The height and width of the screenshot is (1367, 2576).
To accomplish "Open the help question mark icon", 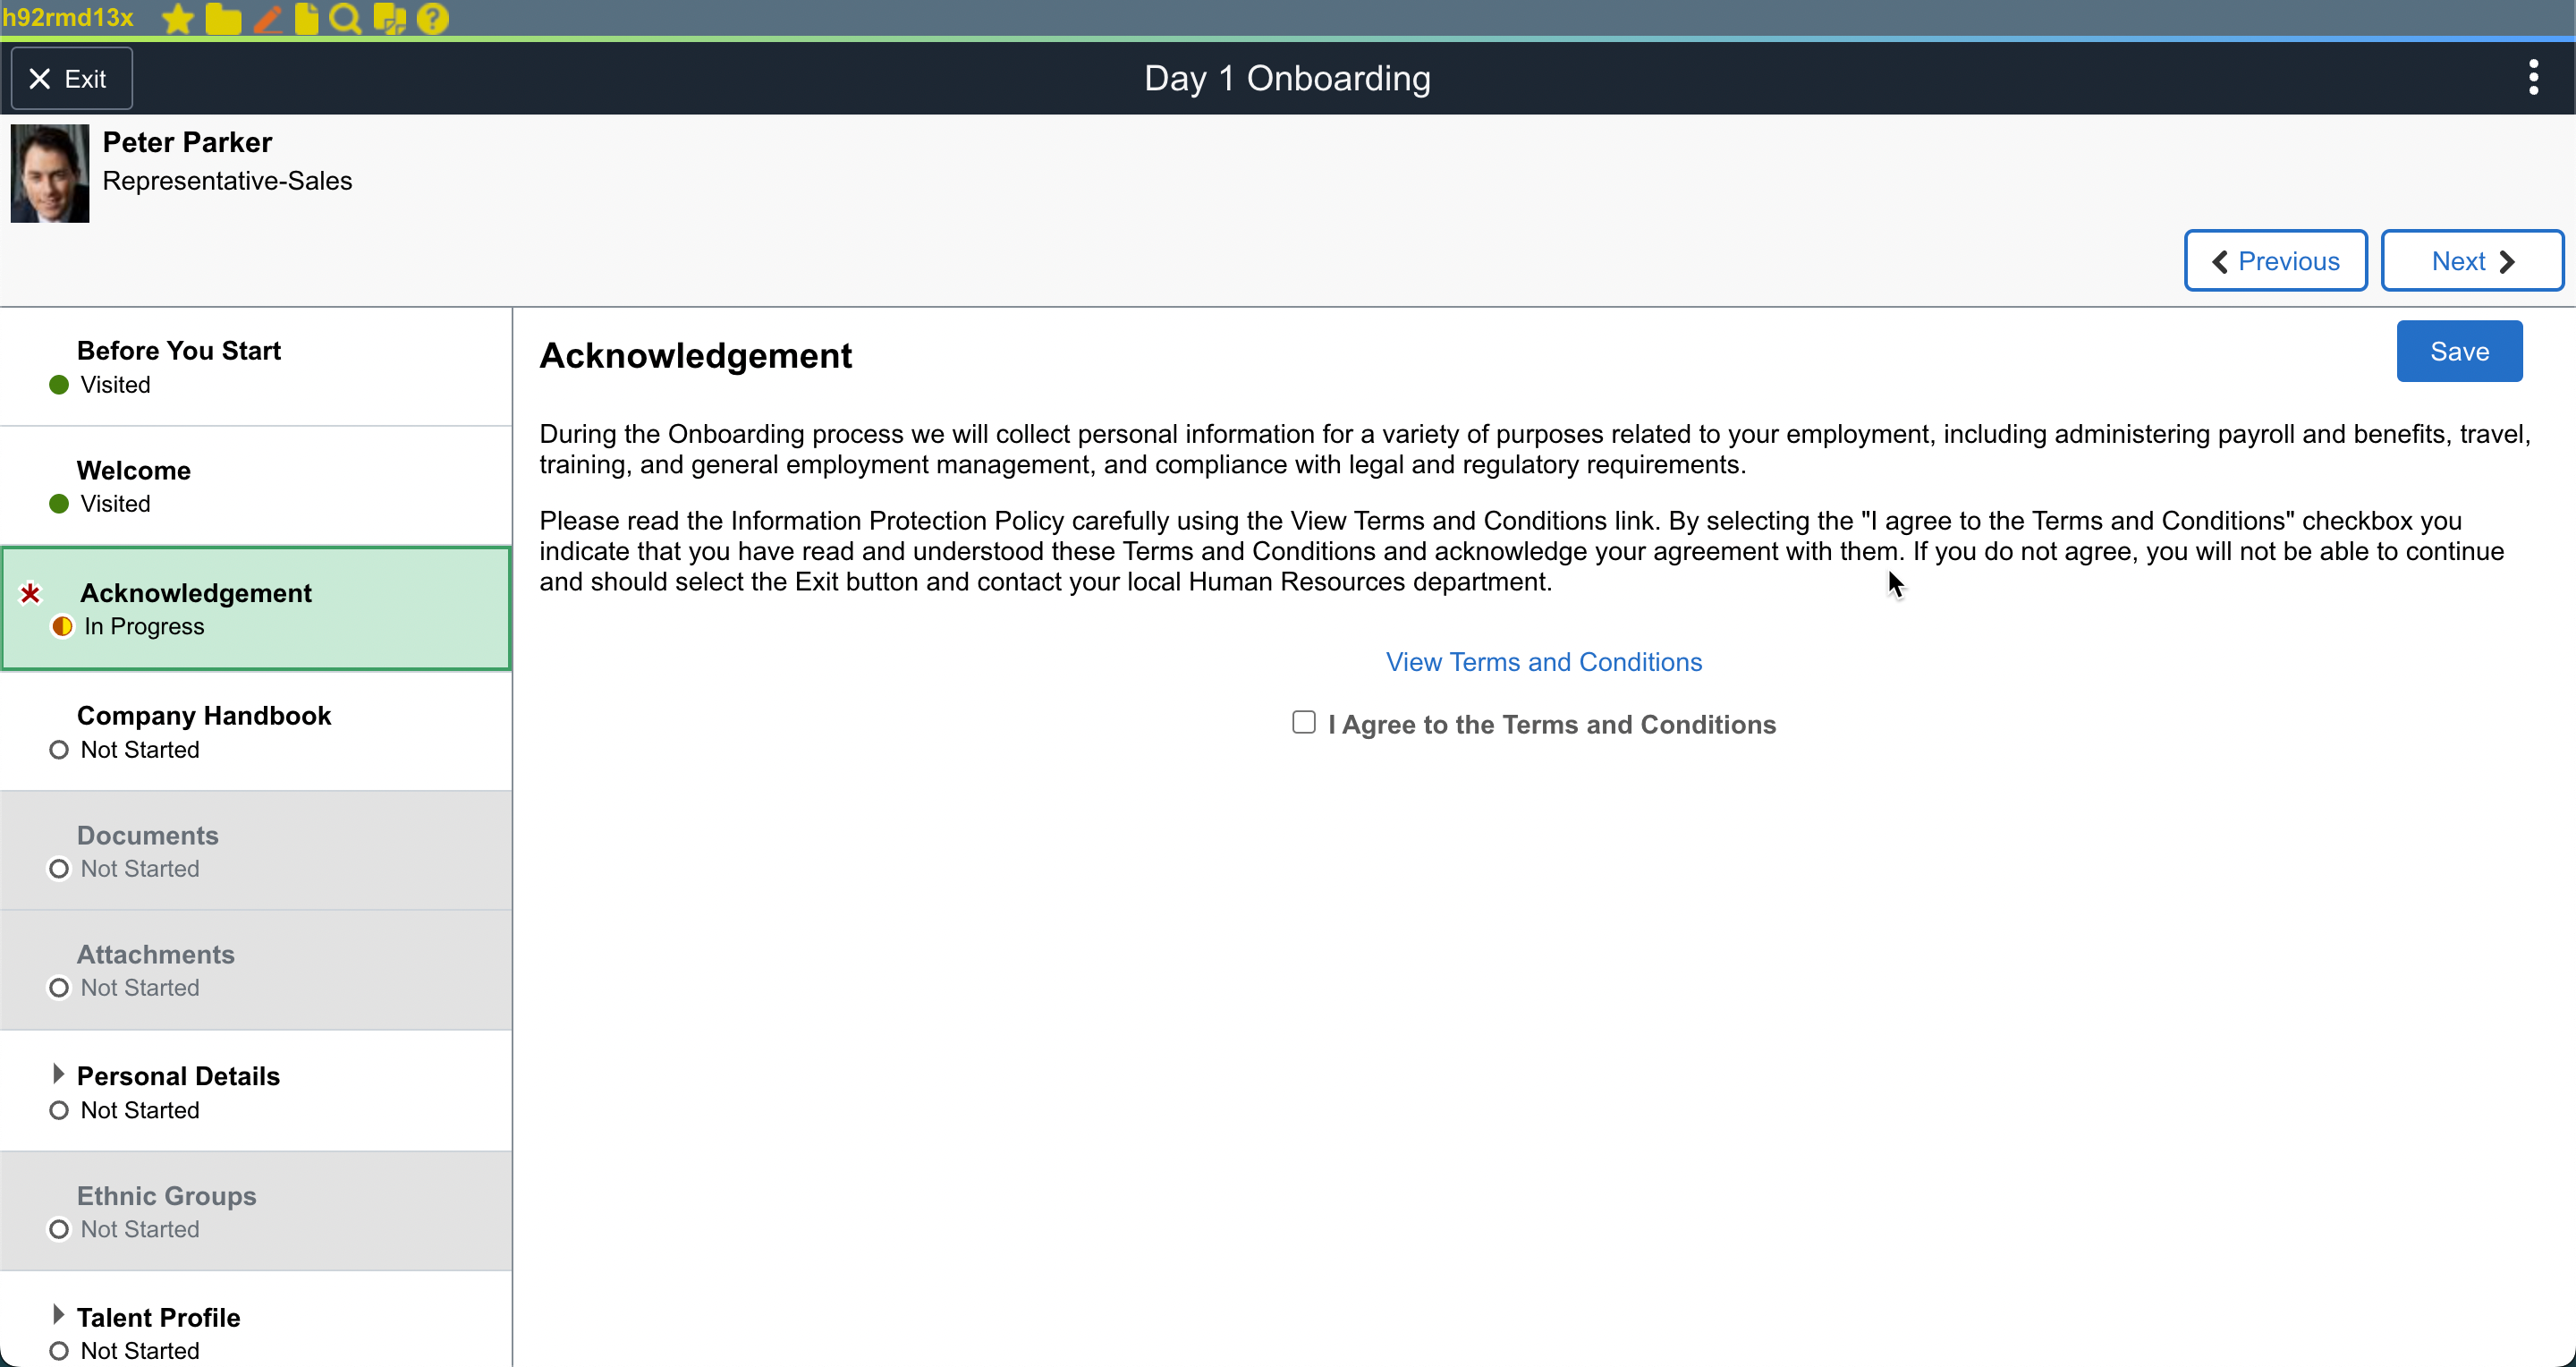I will coord(431,17).
